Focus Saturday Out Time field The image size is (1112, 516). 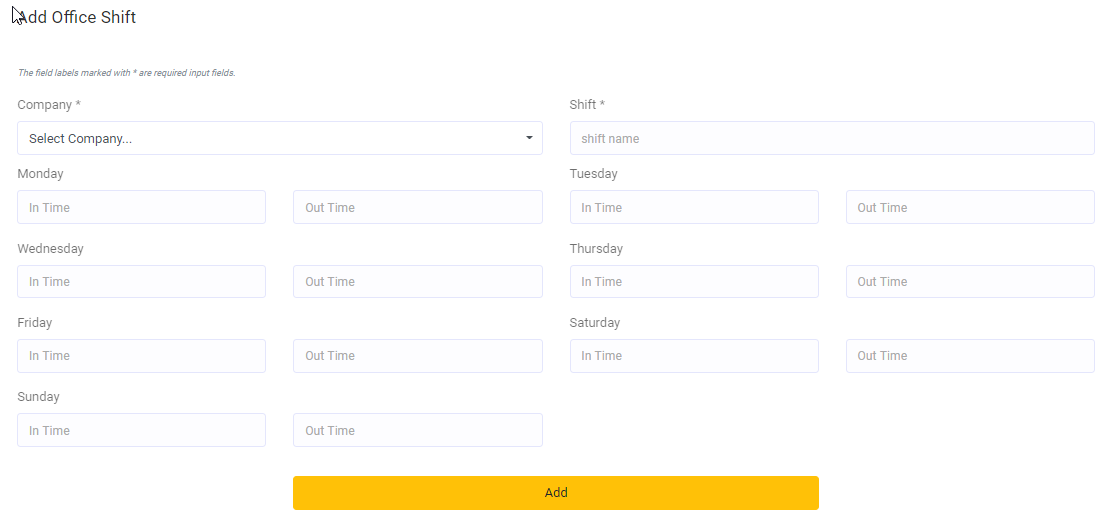click(969, 355)
